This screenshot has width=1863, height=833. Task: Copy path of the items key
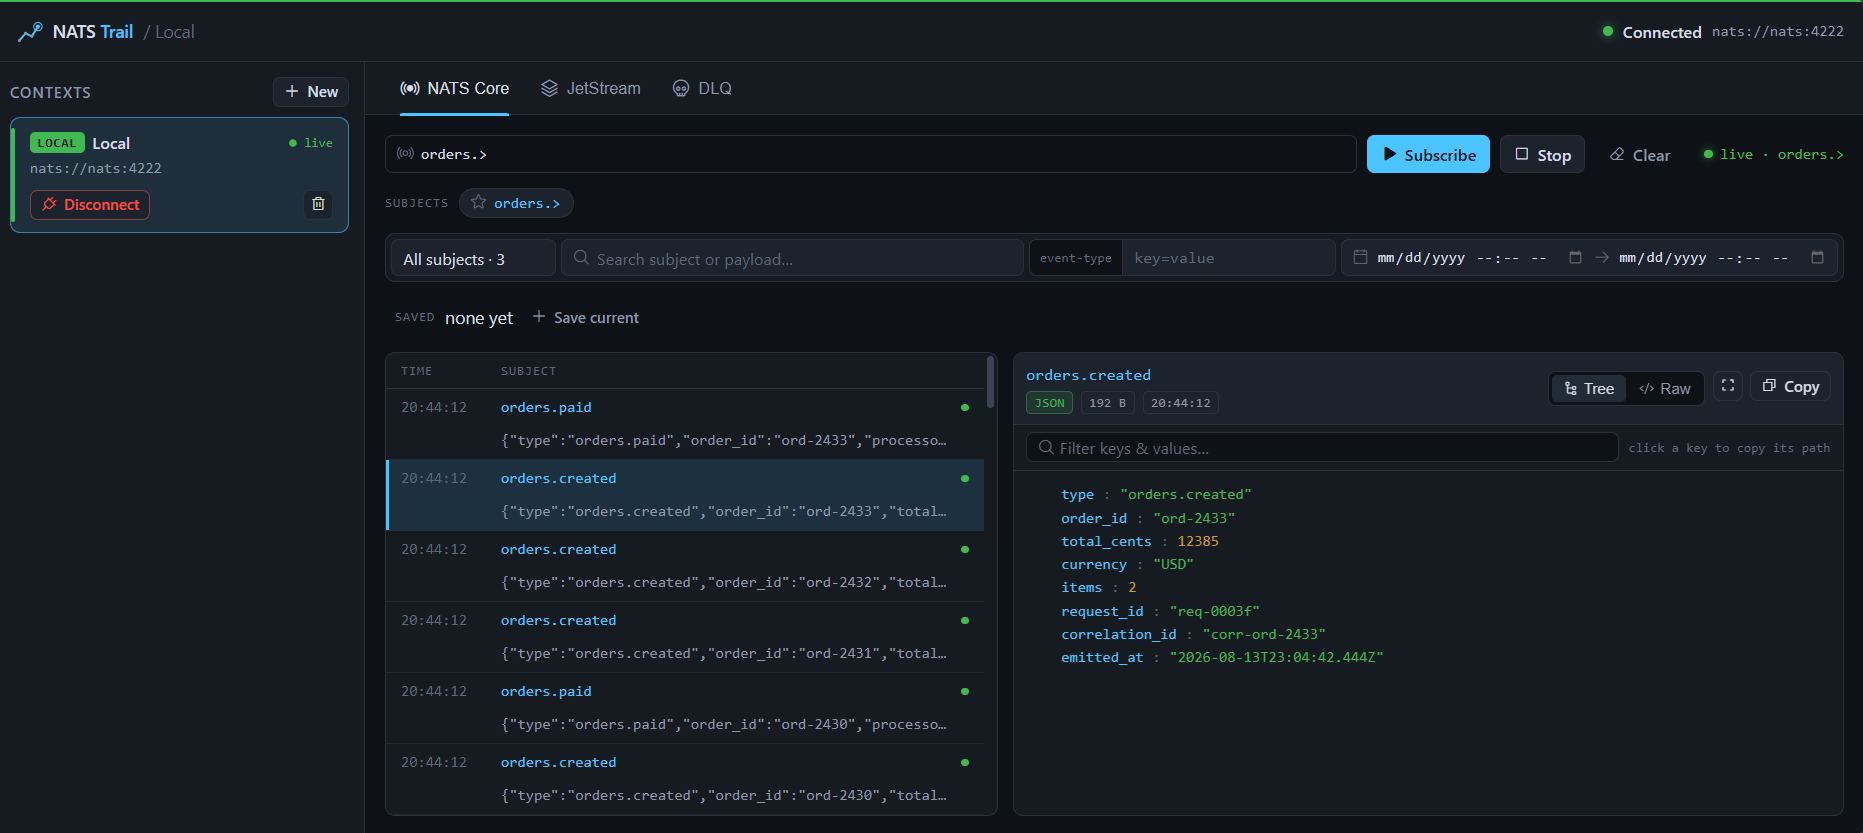[x=1081, y=587]
